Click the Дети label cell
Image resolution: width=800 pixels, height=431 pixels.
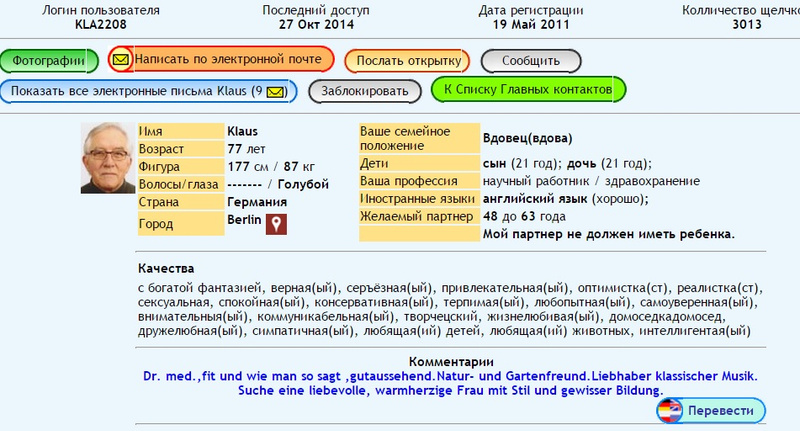click(419, 163)
